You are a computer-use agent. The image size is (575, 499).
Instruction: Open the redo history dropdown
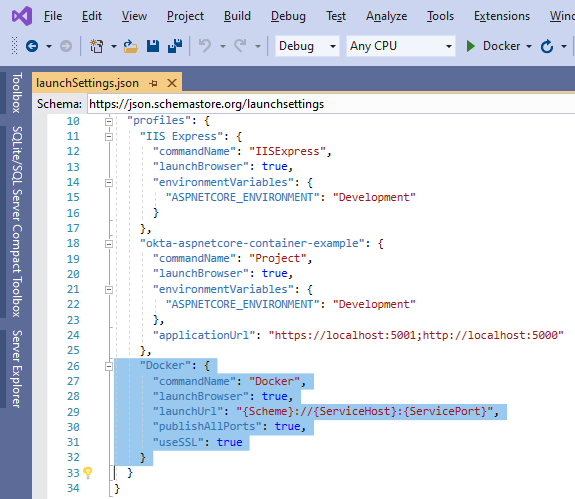pyautogui.click(x=258, y=47)
